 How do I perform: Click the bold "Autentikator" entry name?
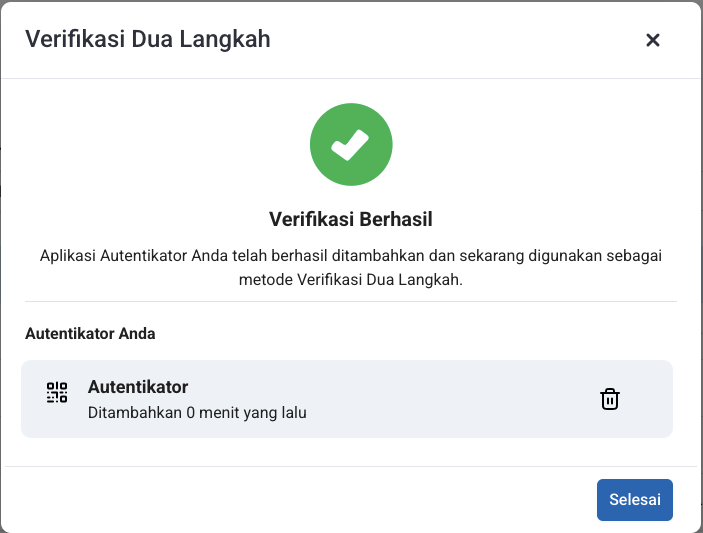(138, 387)
